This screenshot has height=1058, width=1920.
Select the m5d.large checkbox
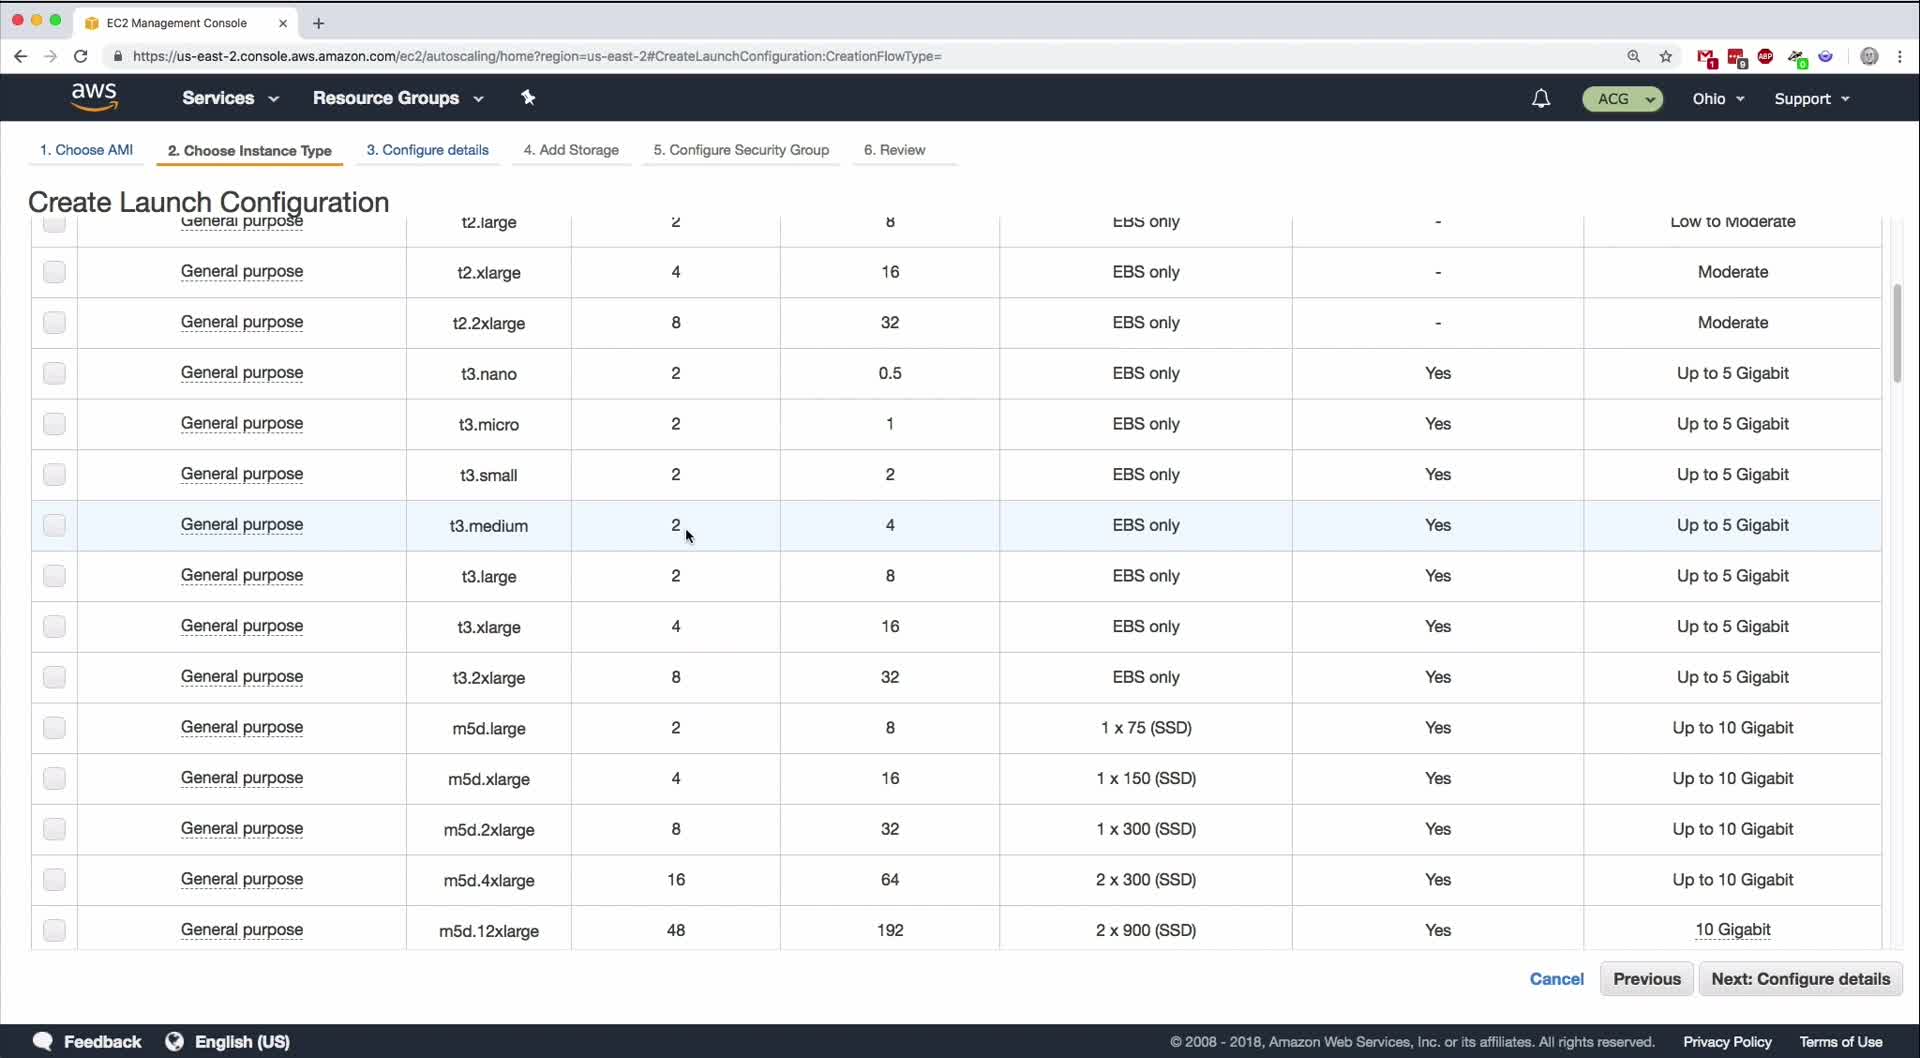(x=54, y=728)
